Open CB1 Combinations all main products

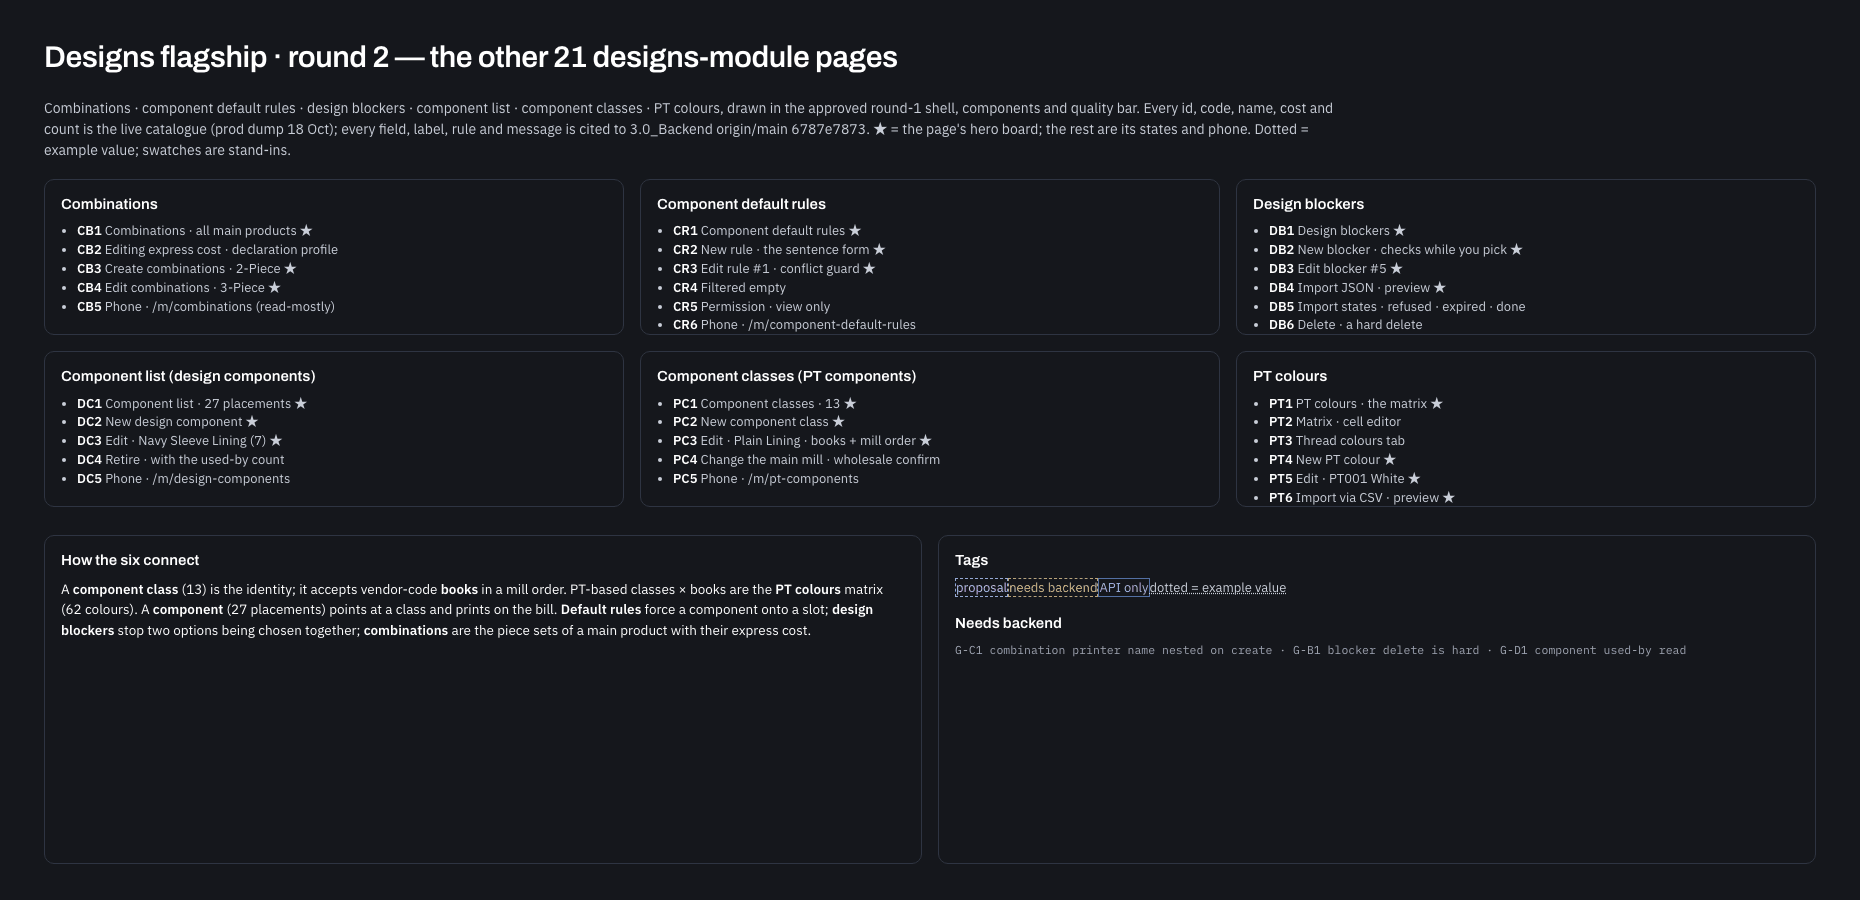point(194,231)
